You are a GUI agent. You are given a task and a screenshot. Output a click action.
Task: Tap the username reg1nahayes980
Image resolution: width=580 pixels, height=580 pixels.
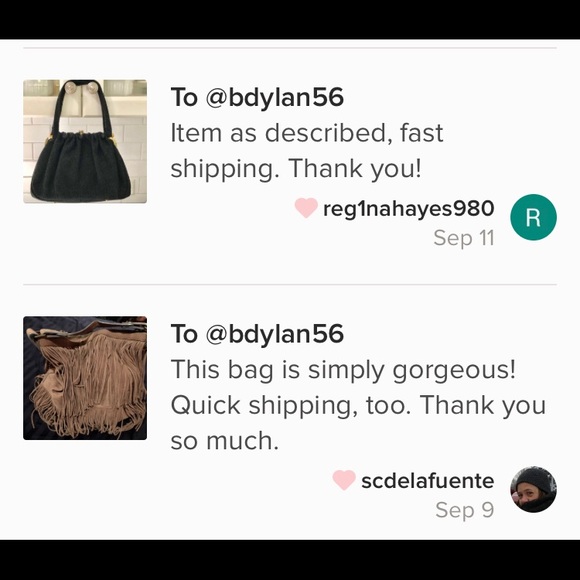point(409,209)
